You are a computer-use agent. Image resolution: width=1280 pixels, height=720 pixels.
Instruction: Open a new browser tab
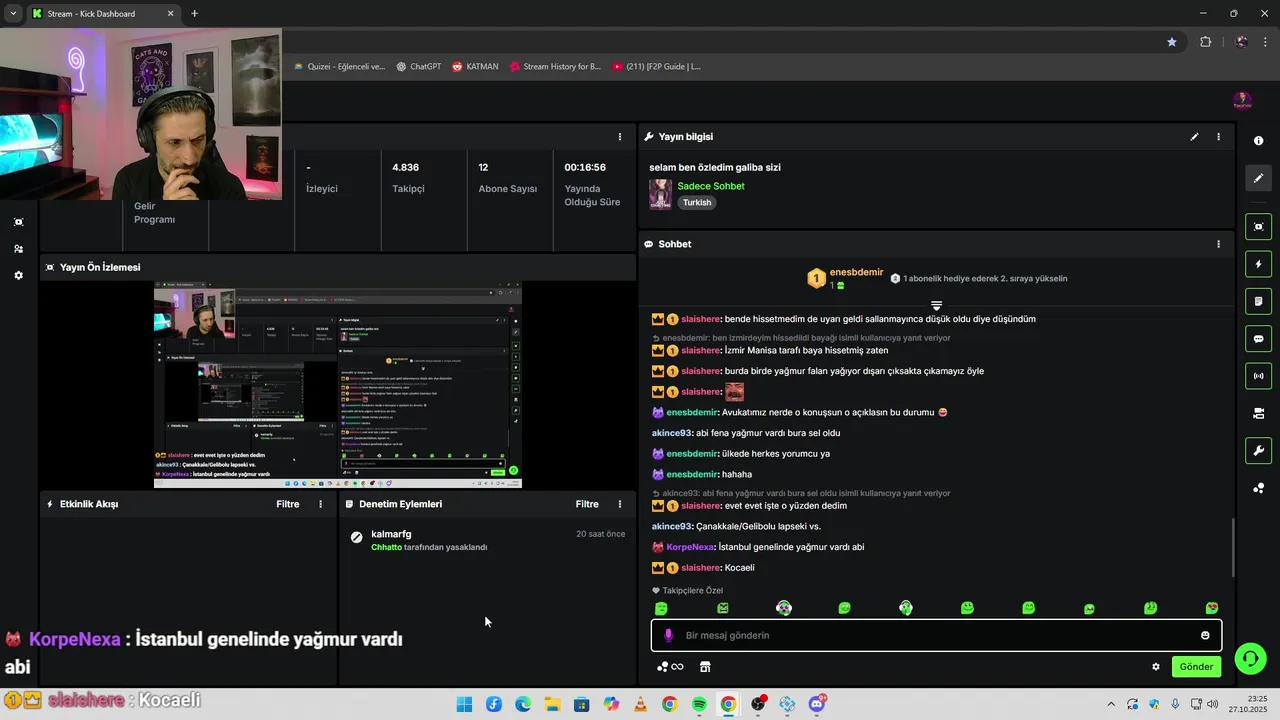[194, 14]
